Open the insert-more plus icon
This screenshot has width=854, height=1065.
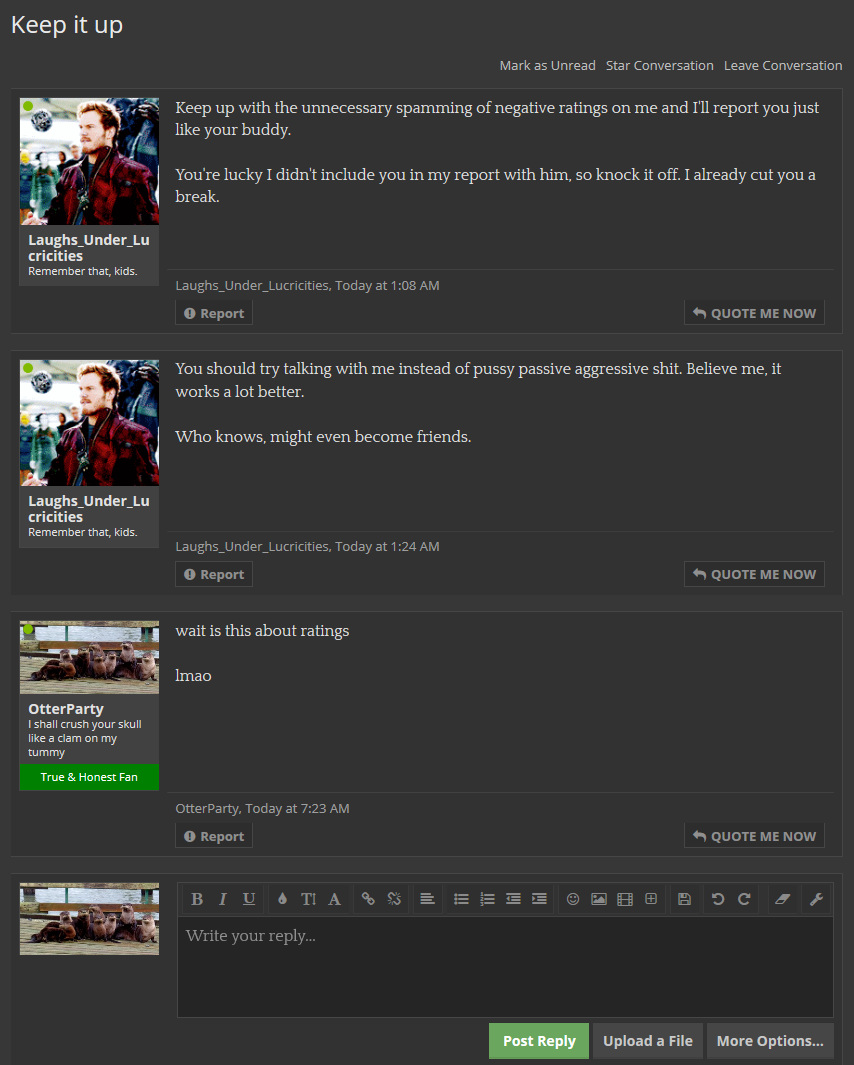(x=651, y=899)
